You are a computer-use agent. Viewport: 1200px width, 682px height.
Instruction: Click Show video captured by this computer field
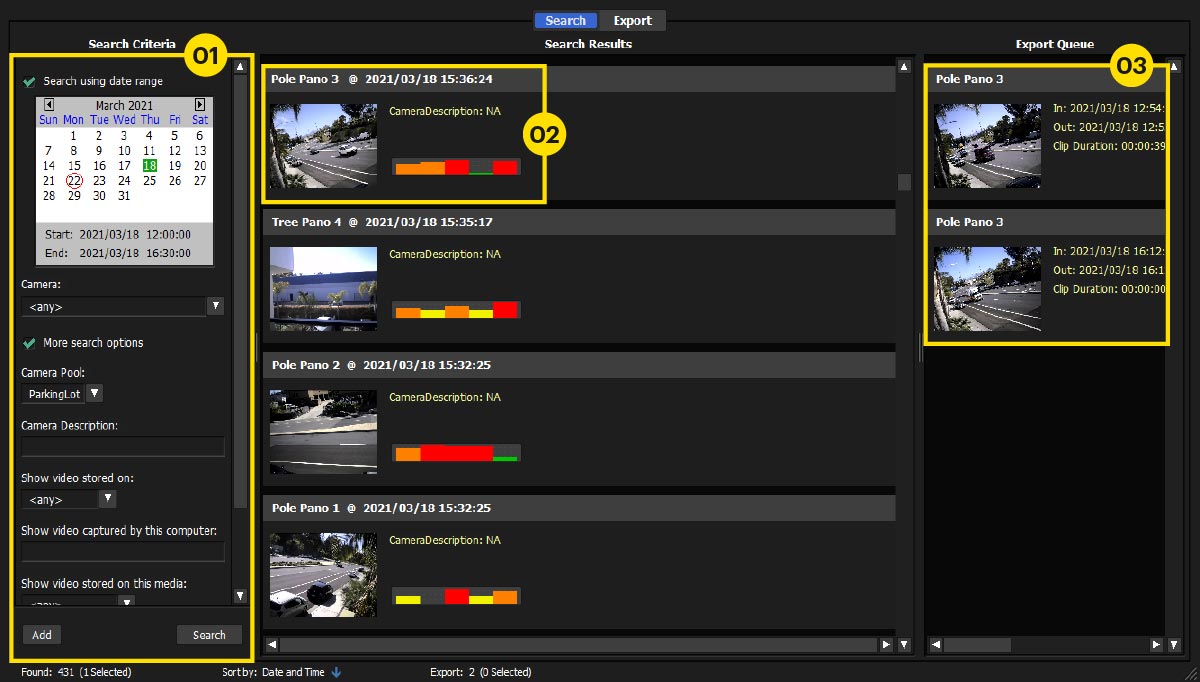[123, 552]
